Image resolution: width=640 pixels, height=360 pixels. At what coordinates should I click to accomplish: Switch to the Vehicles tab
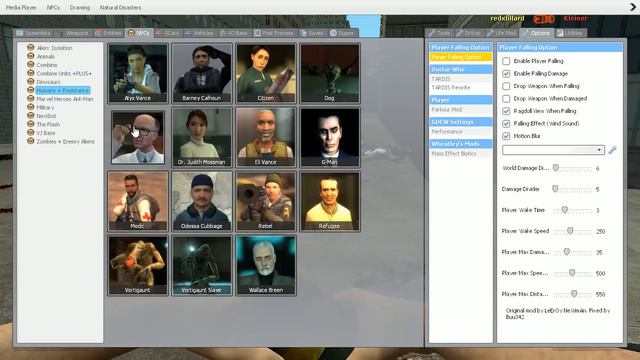point(200,33)
